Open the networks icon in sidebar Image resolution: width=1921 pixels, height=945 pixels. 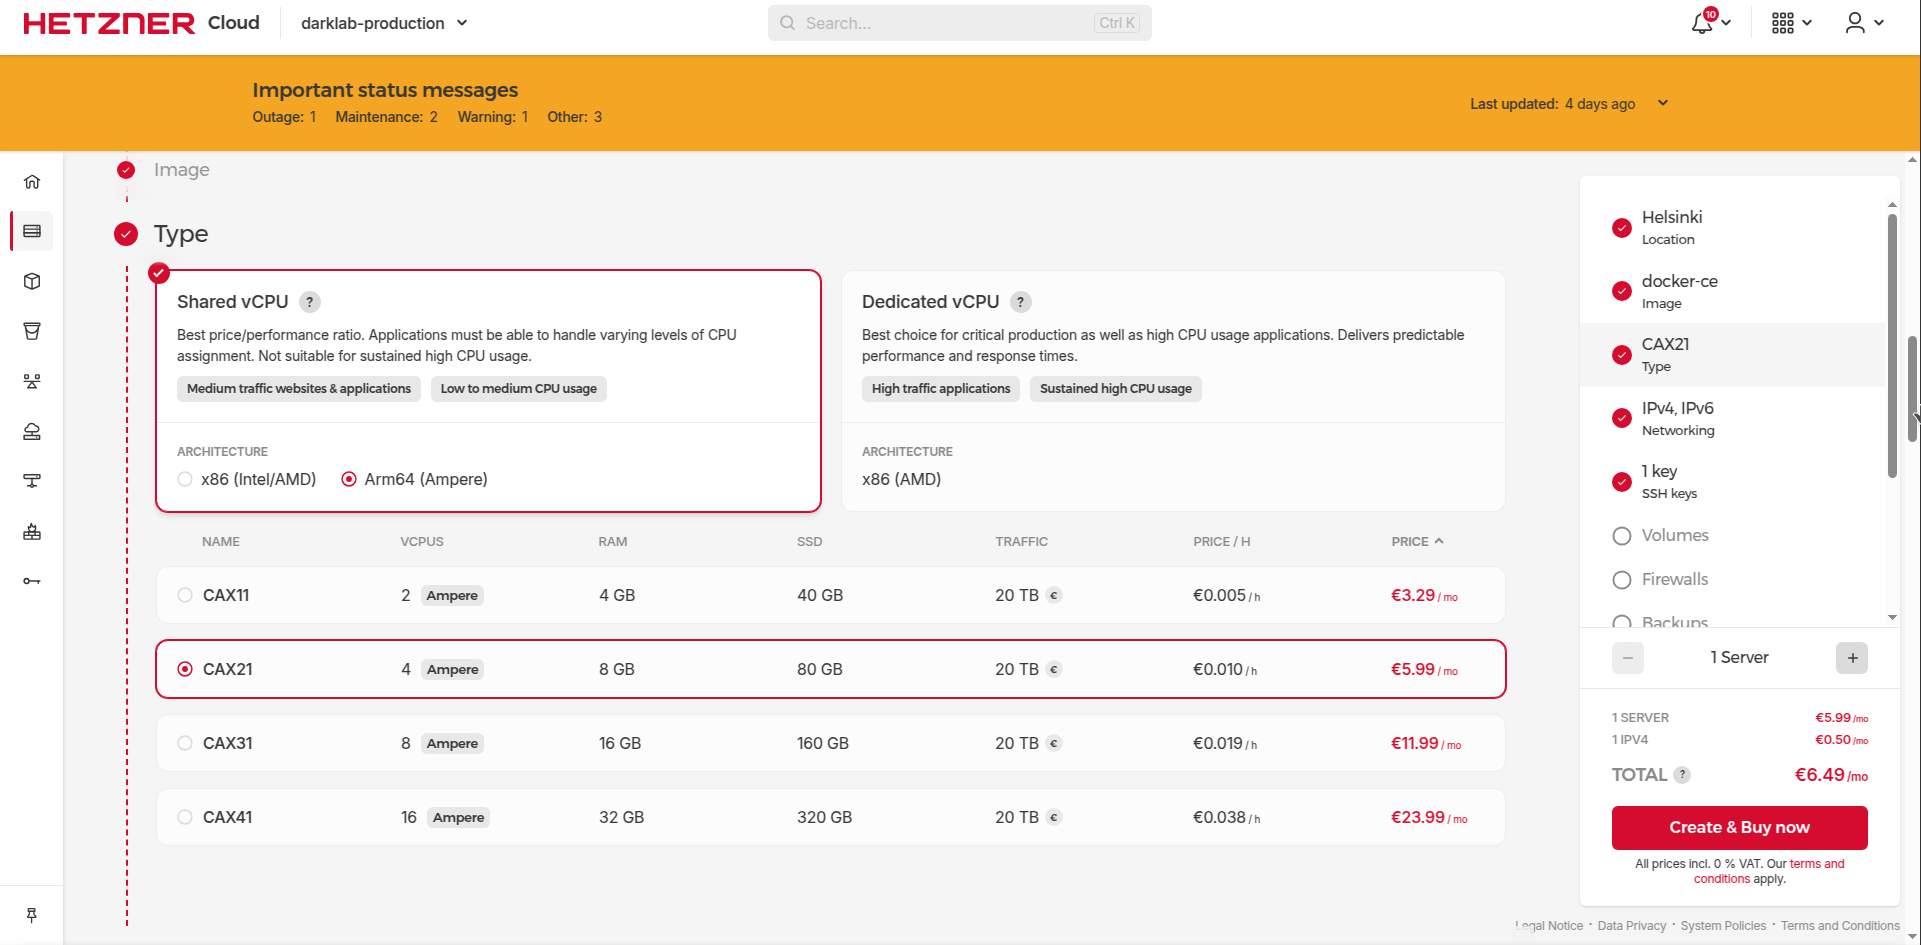point(32,481)
